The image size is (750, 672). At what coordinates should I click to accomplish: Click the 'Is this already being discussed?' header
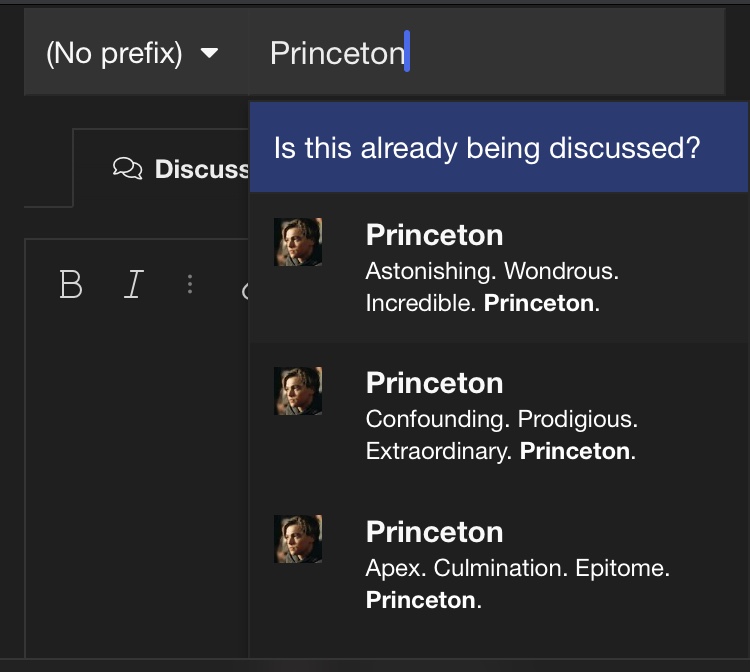pos(499,147)
